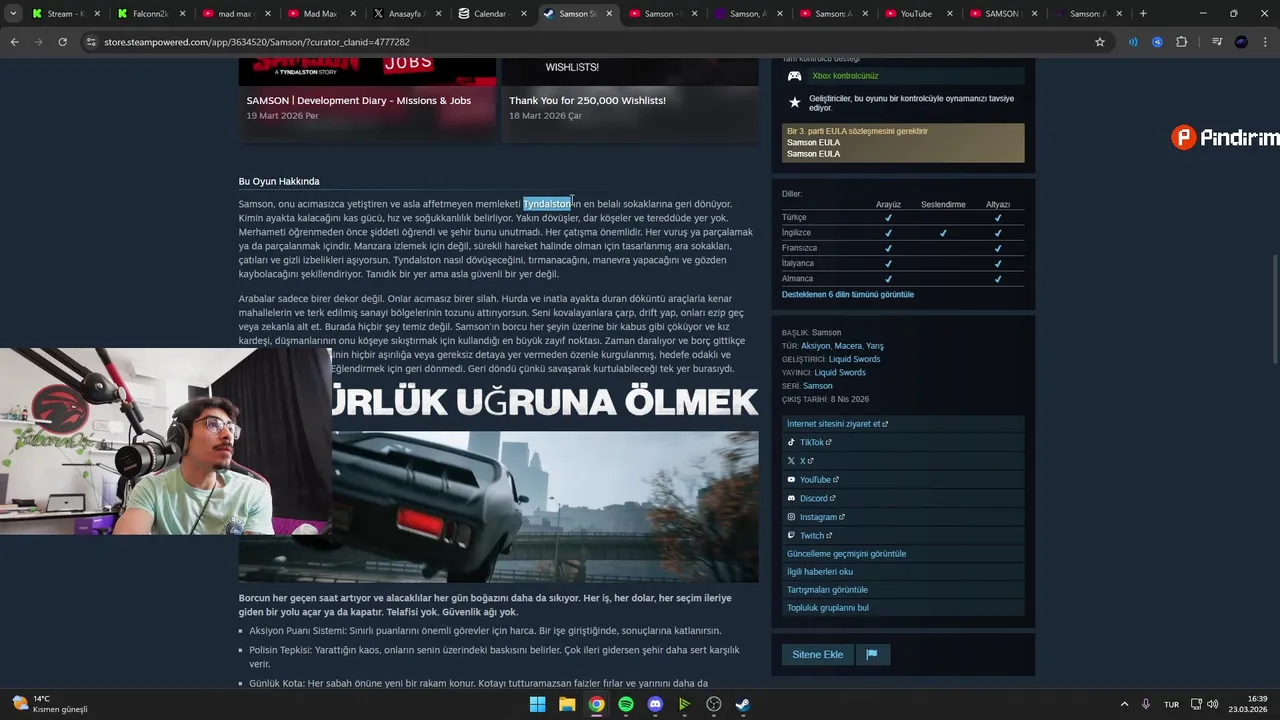The height and width of the screenshot is (720, 1280).
Task: View site information icon in address bar
Action: coord(91,42)
